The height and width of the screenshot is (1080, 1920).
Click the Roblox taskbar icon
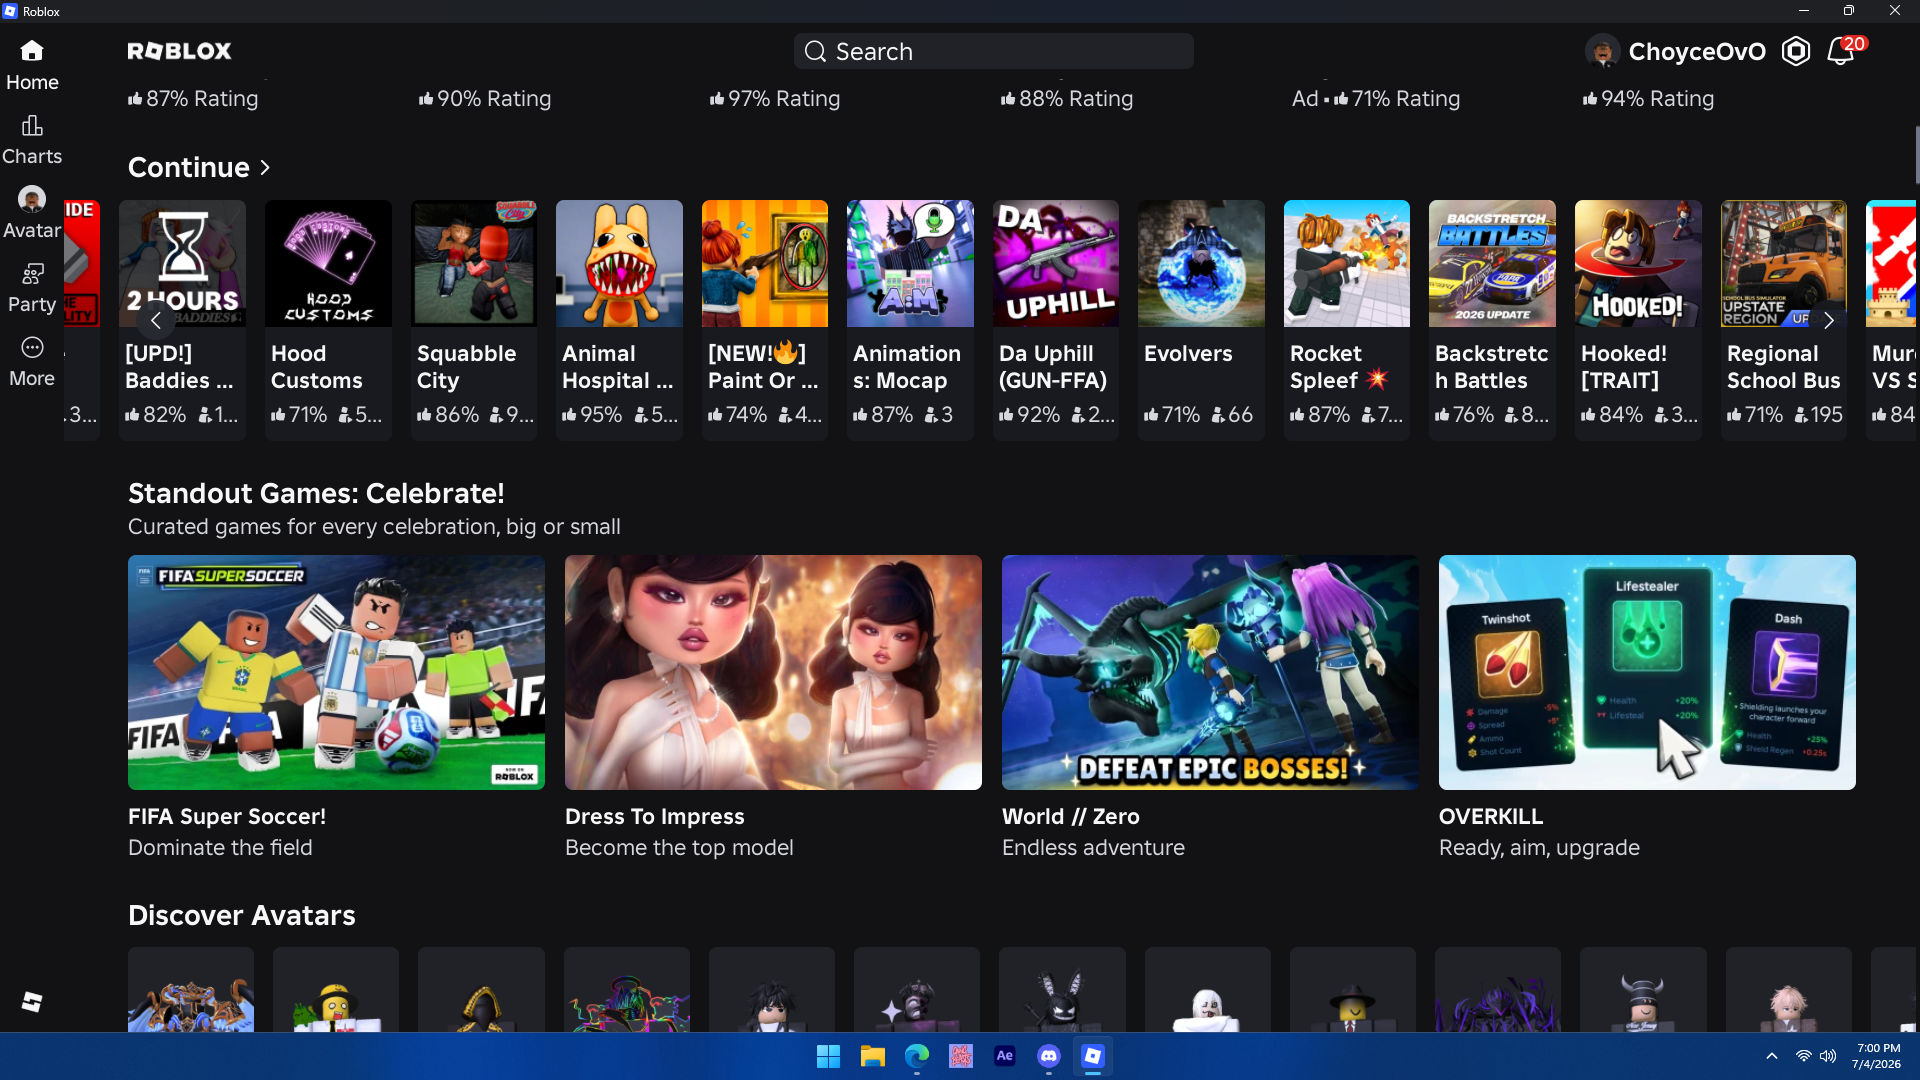point(1093,1056)
